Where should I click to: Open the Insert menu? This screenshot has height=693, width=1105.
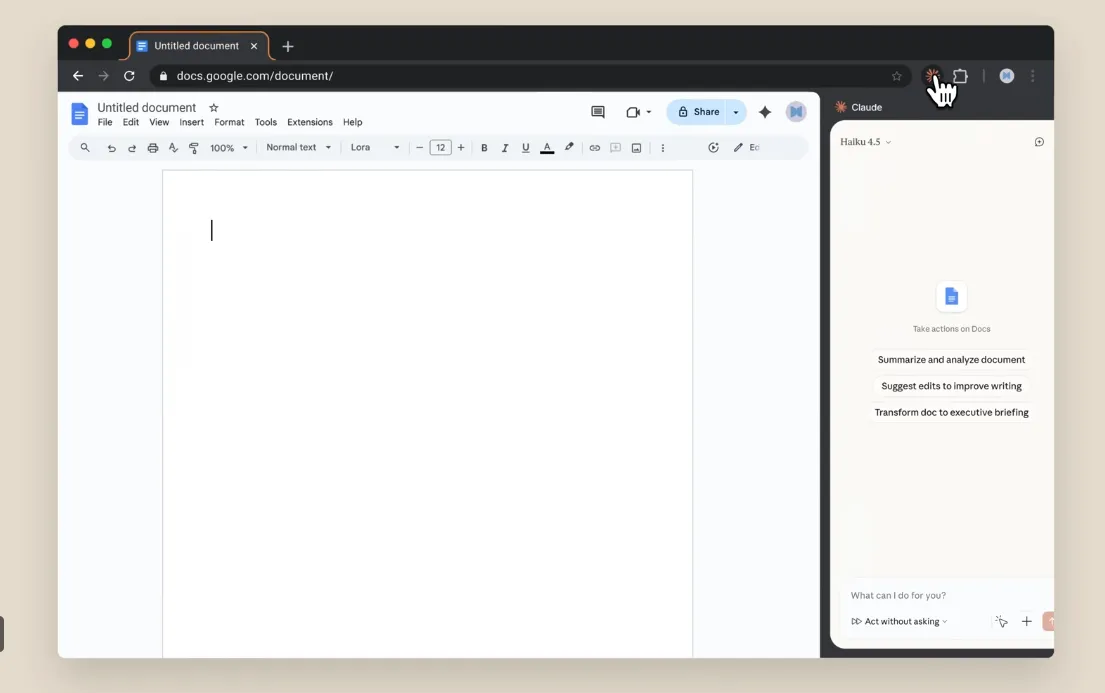pyautogui.click(x=192, y=122)
